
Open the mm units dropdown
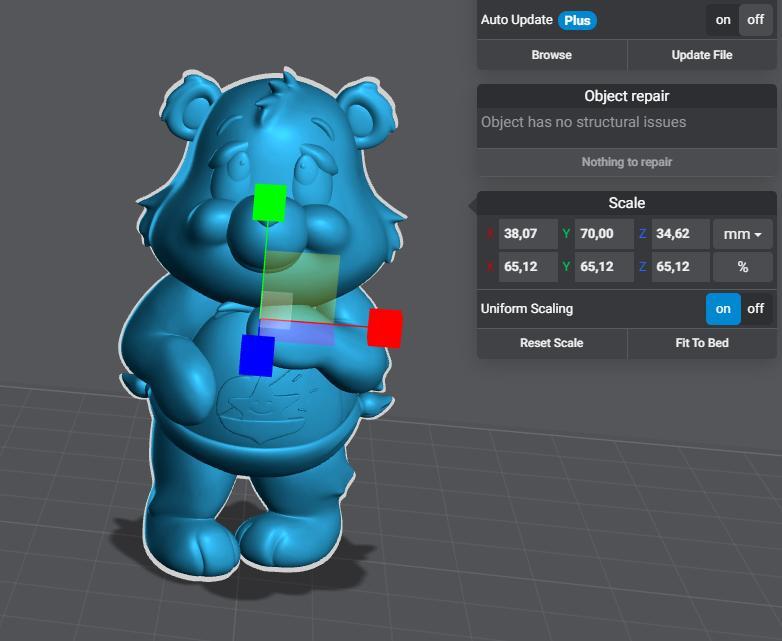[743, 234]
